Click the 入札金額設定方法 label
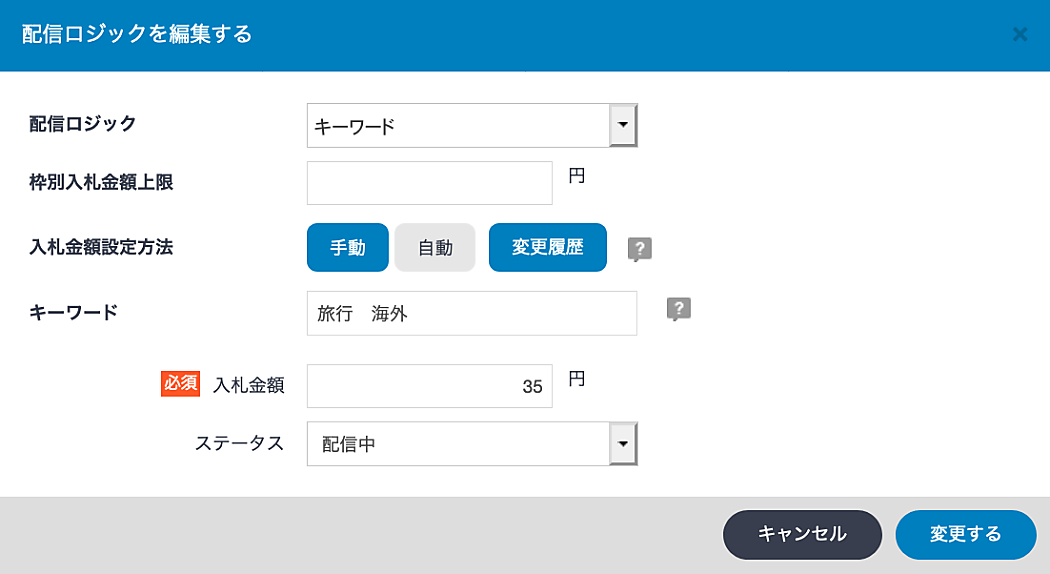 [x=101, y=247]
